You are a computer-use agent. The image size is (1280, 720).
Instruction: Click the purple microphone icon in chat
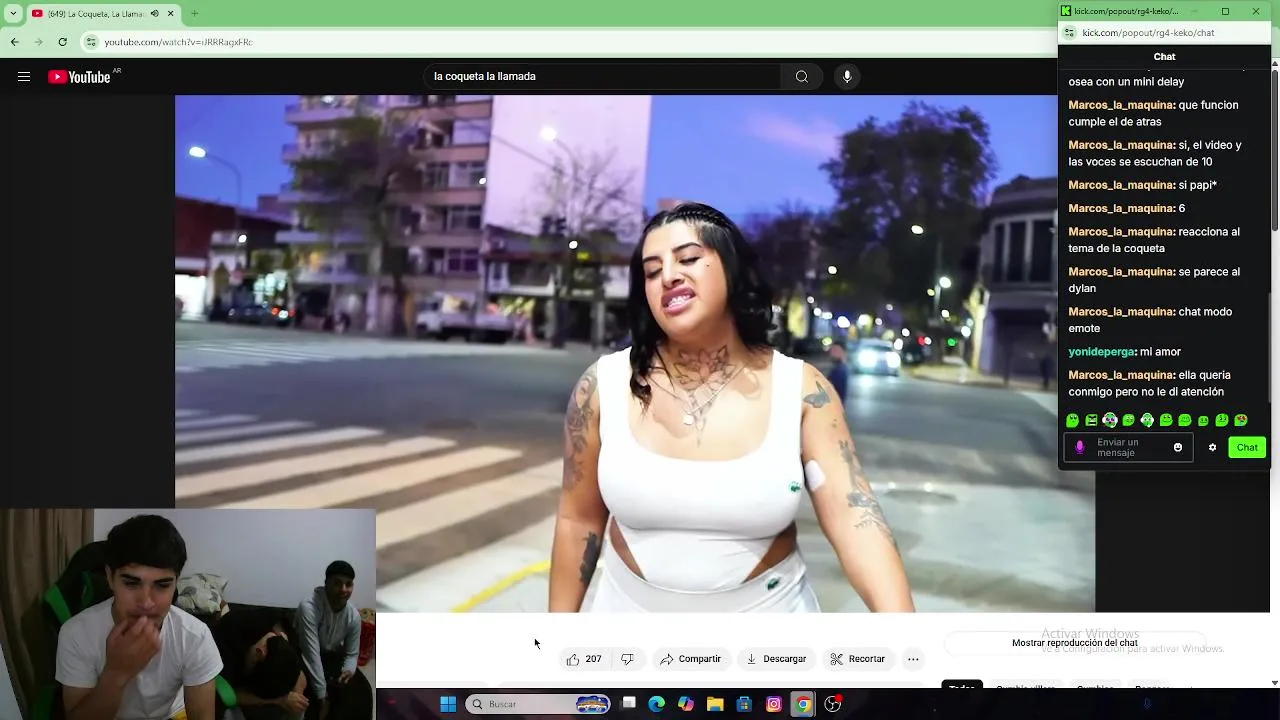click(x=1079, y=447)
